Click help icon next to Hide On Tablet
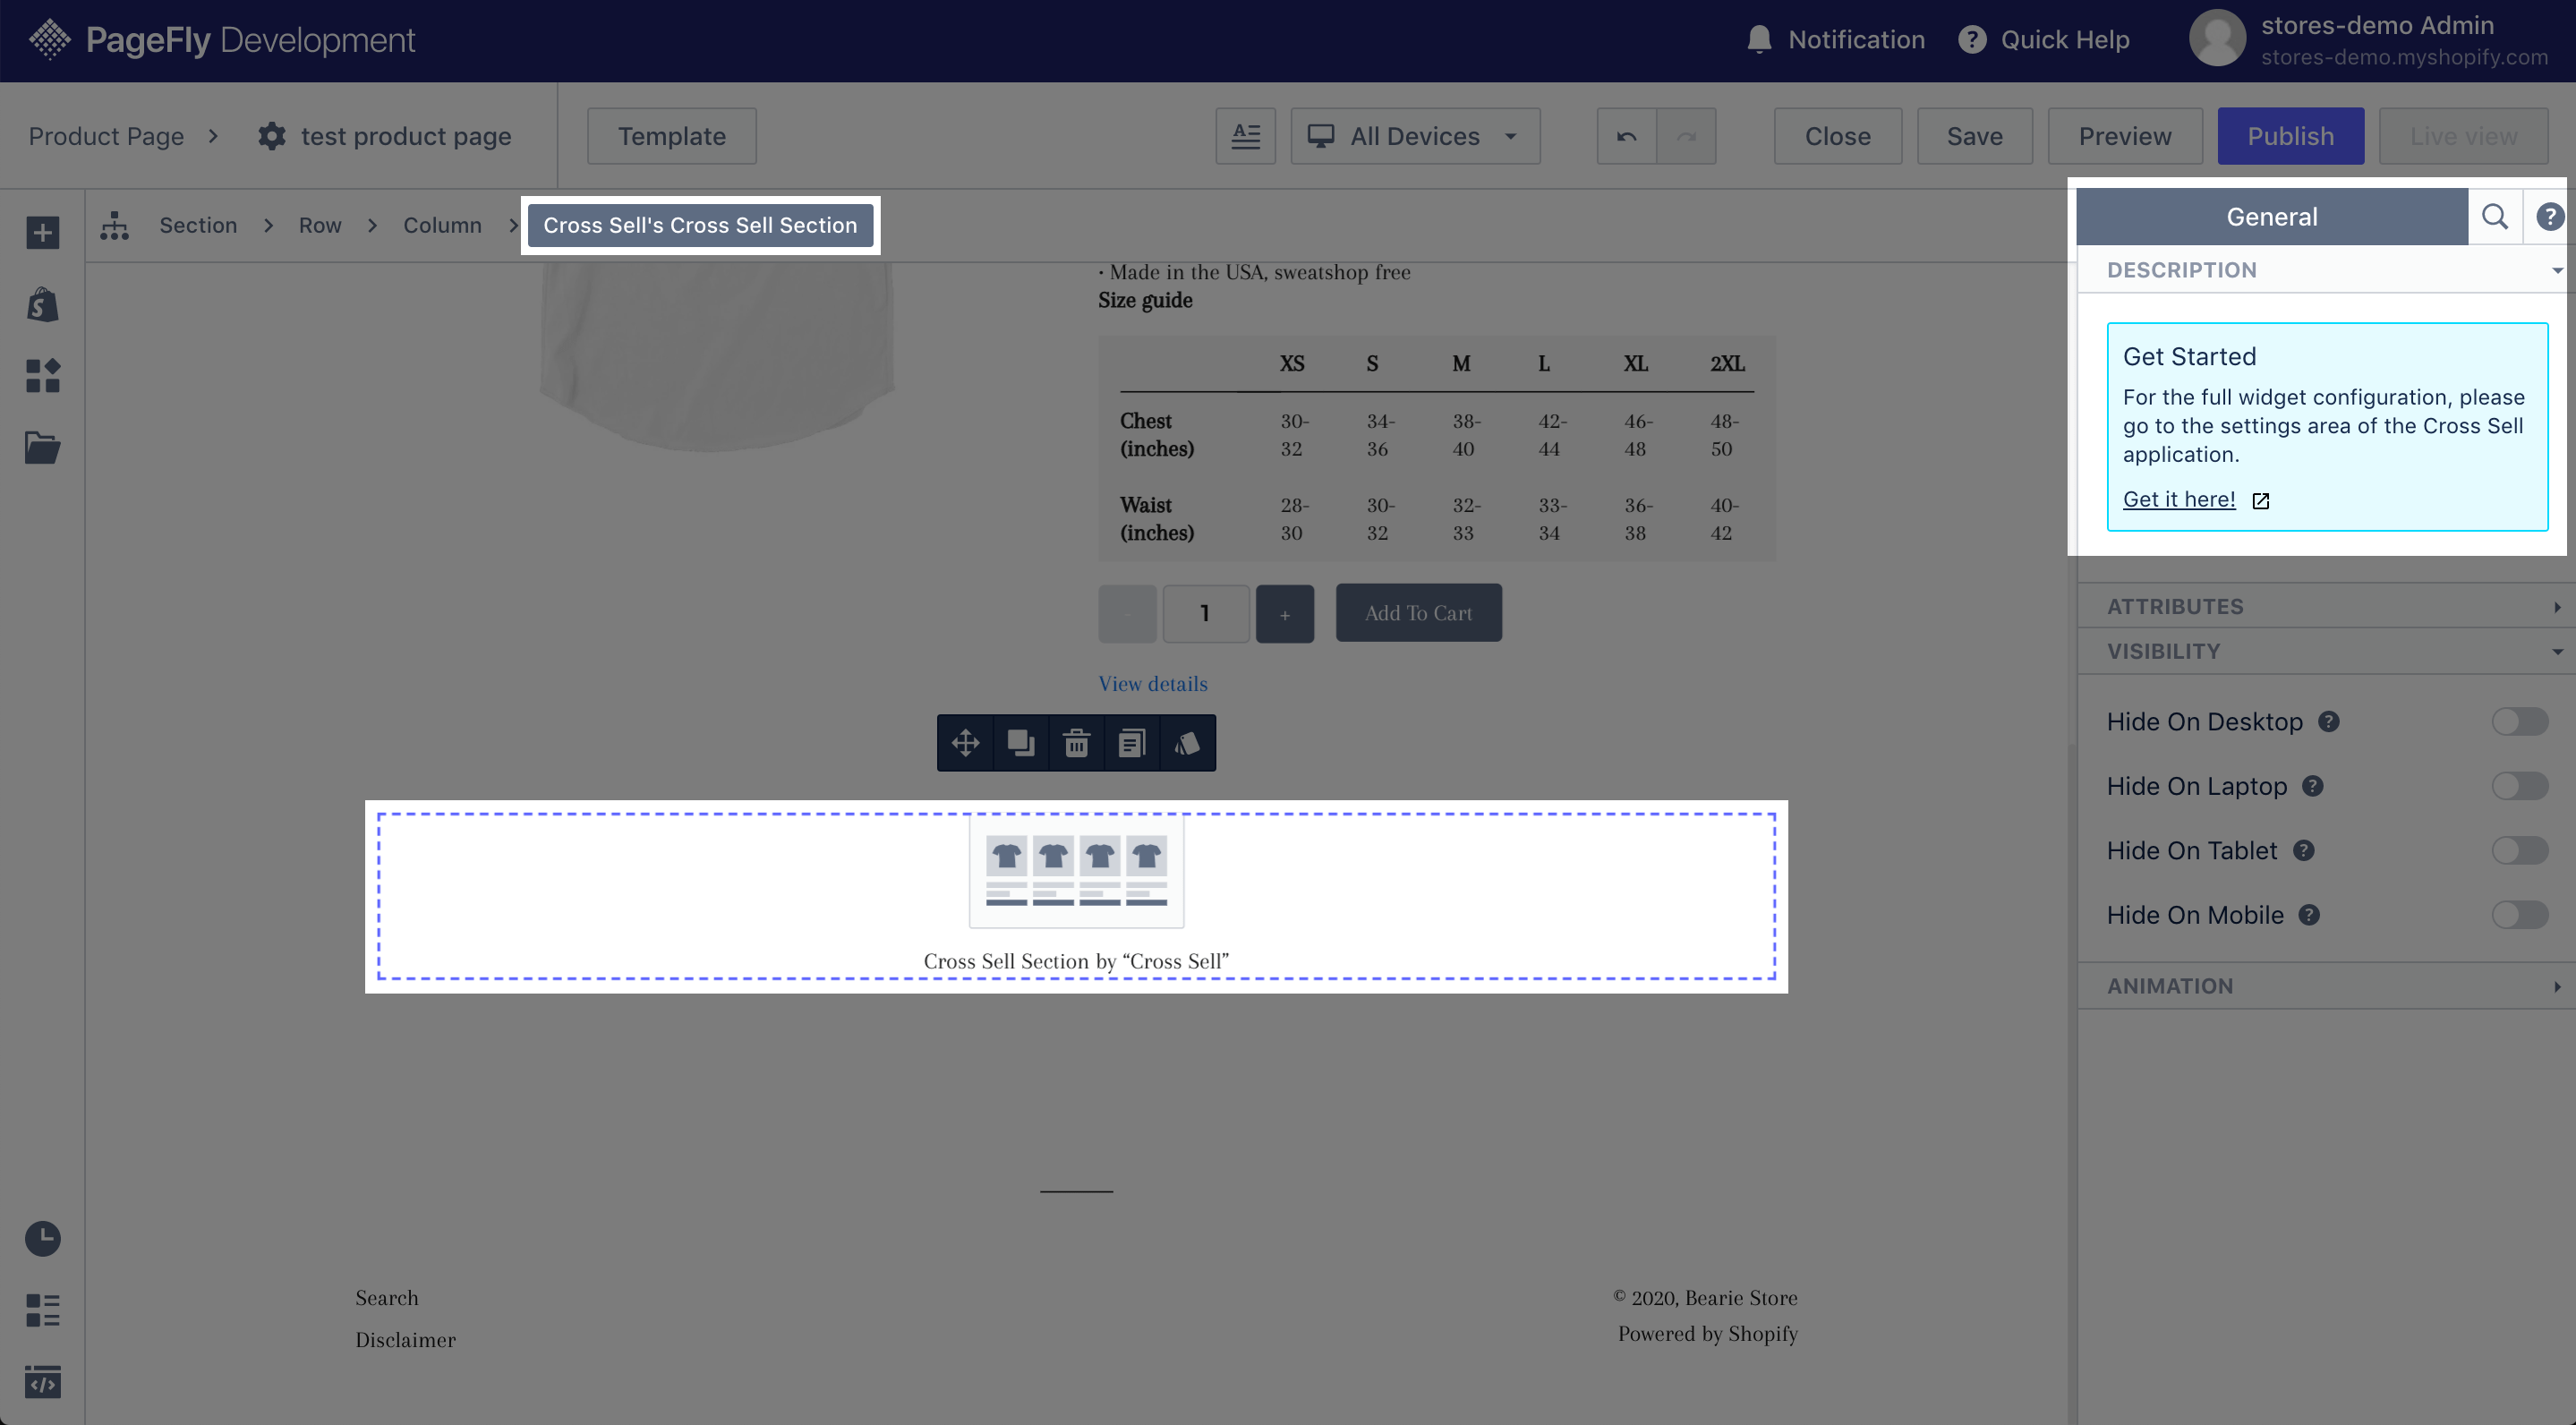2576x1425 pixels. (x=2303, y=850)
